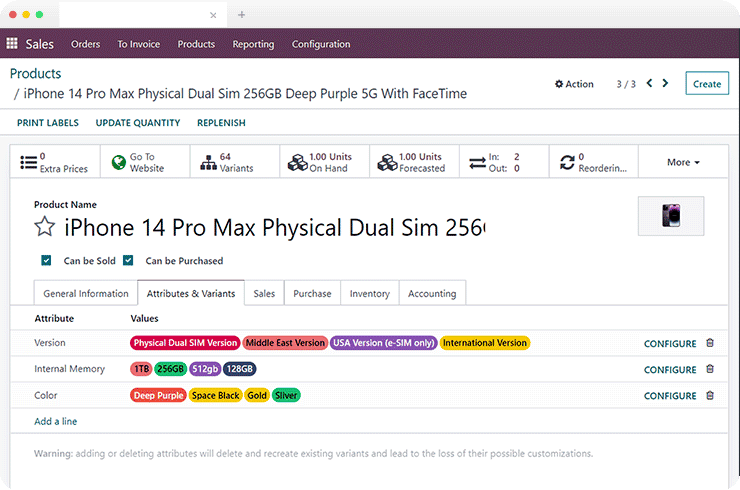This screenshot has height=490, width=740.
Task: Uncheck the Can be Sold checkbox
Action: click(x=46, y=261)
